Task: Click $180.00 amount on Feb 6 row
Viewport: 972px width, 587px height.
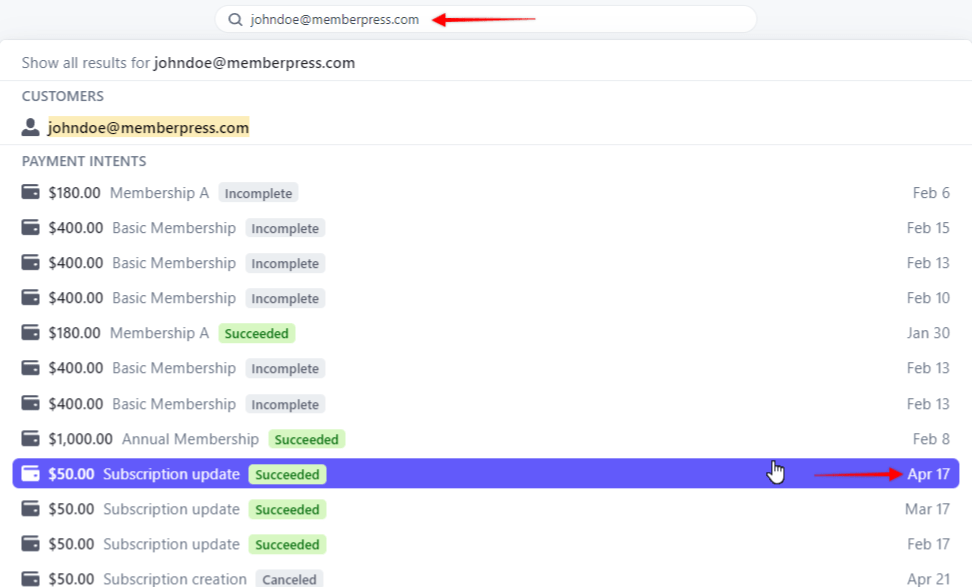Action: [x=74, y=193]
